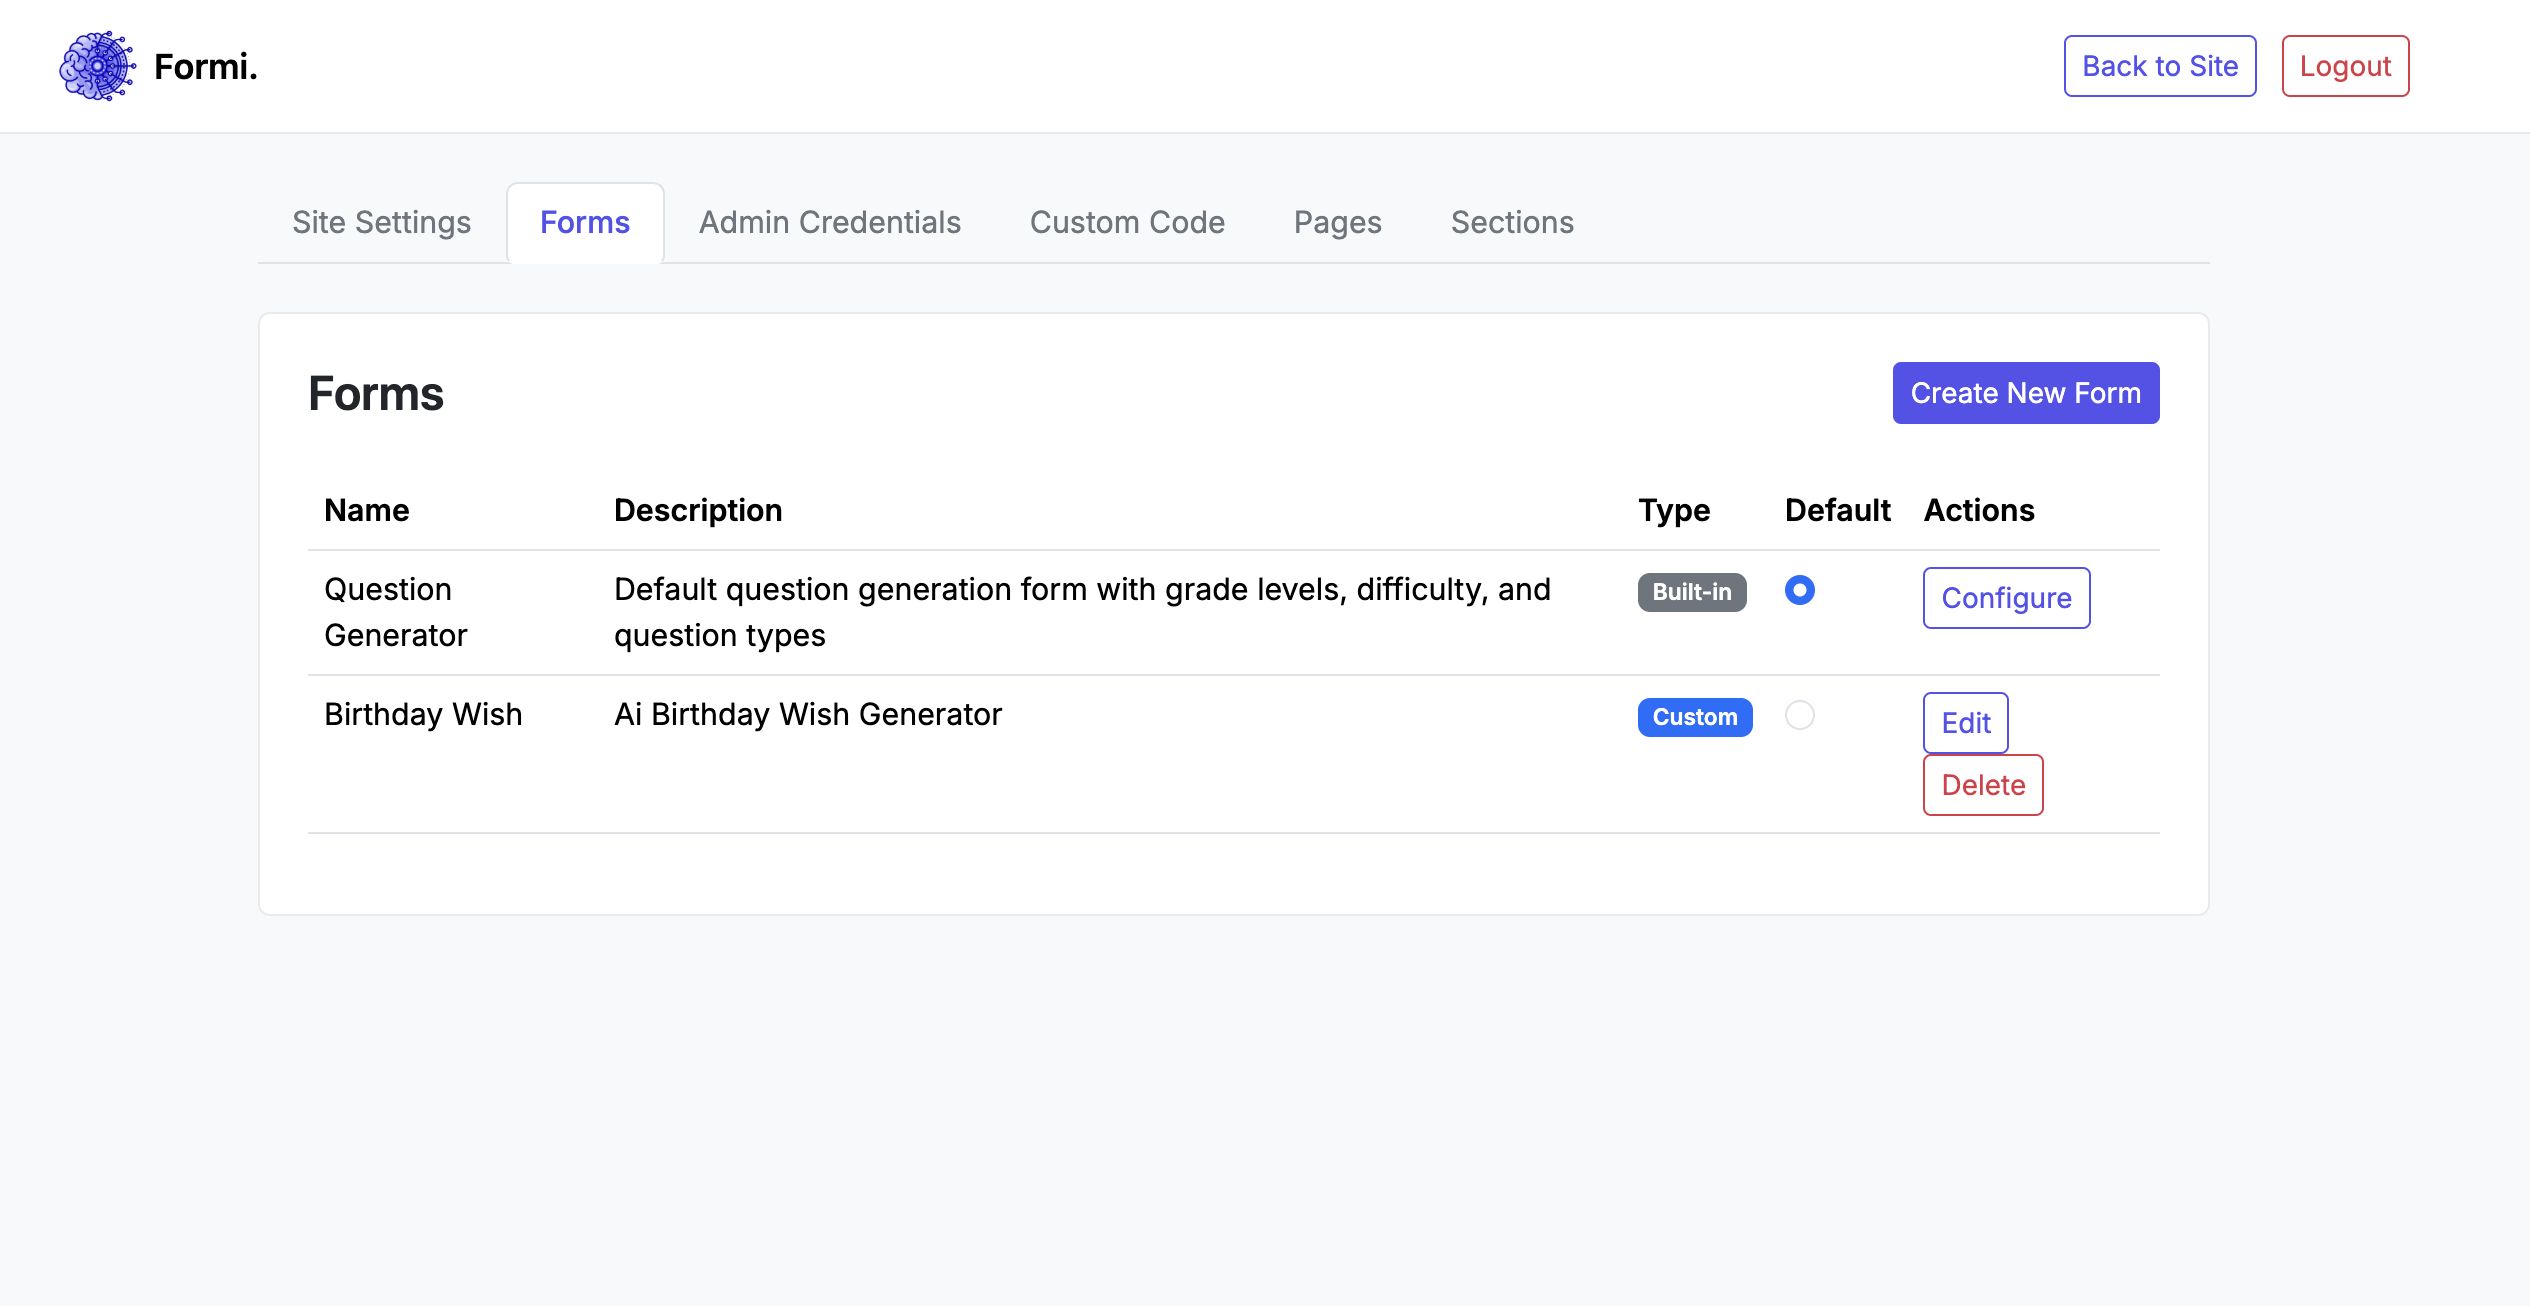Image resolution: width=2530 pixels, height=1306 pixels.
Task: Configure the Question Generator form
Action: pyautogui.click(x=2005, y=598)
